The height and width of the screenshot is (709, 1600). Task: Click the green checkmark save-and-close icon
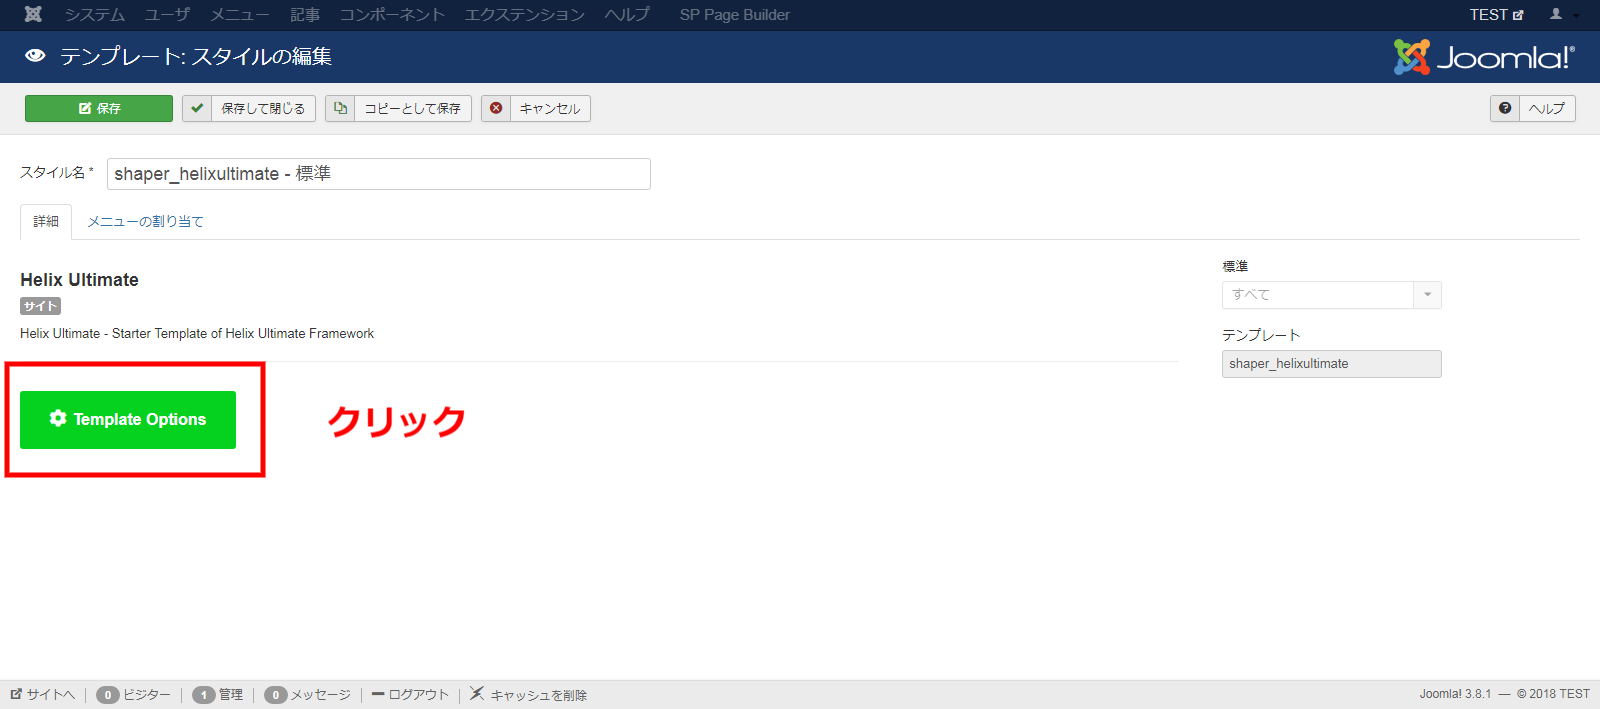point(197,108)
